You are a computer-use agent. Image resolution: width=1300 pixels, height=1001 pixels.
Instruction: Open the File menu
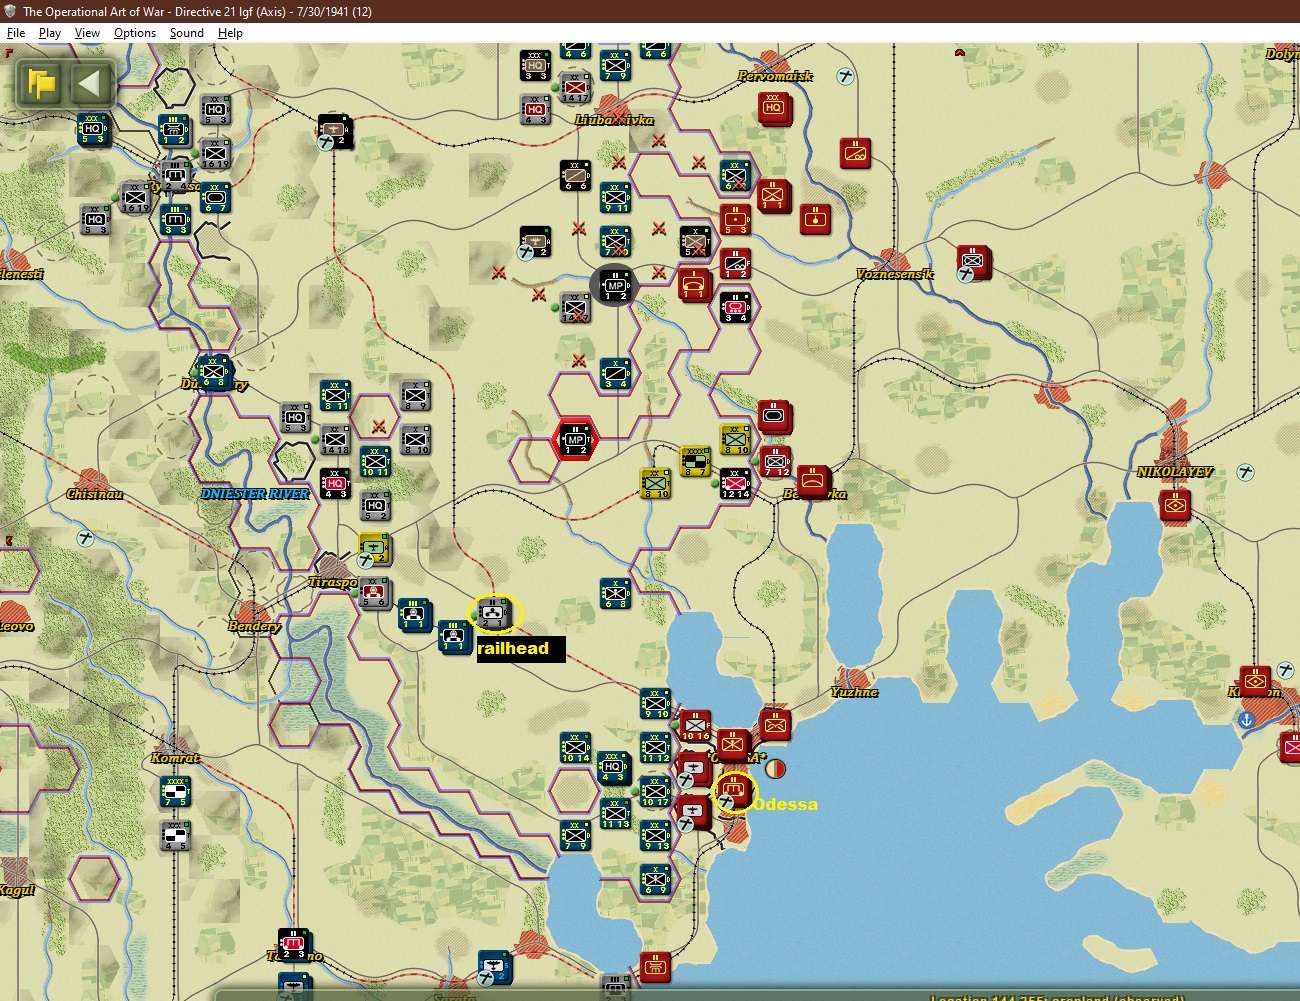[16, 33]
